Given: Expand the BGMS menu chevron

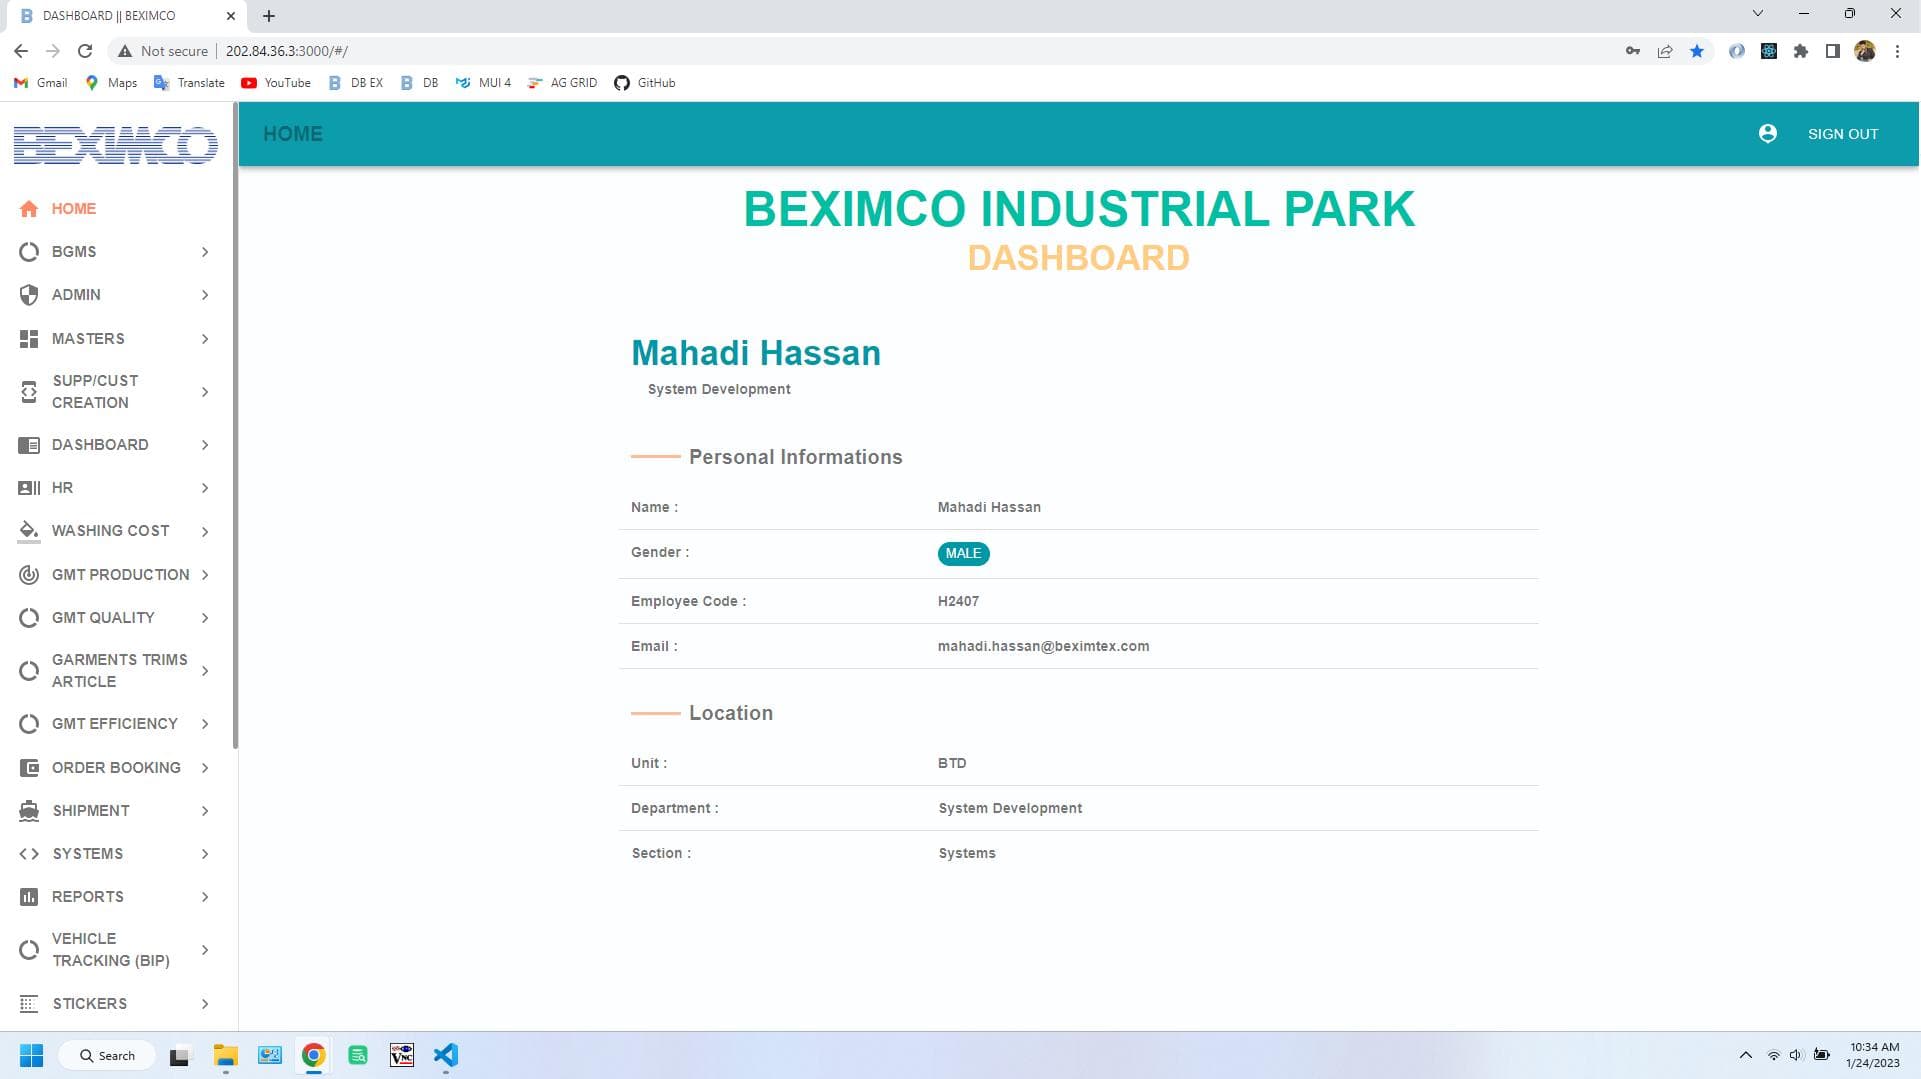Looking at the screenshot, I should [x=205, y=252].
